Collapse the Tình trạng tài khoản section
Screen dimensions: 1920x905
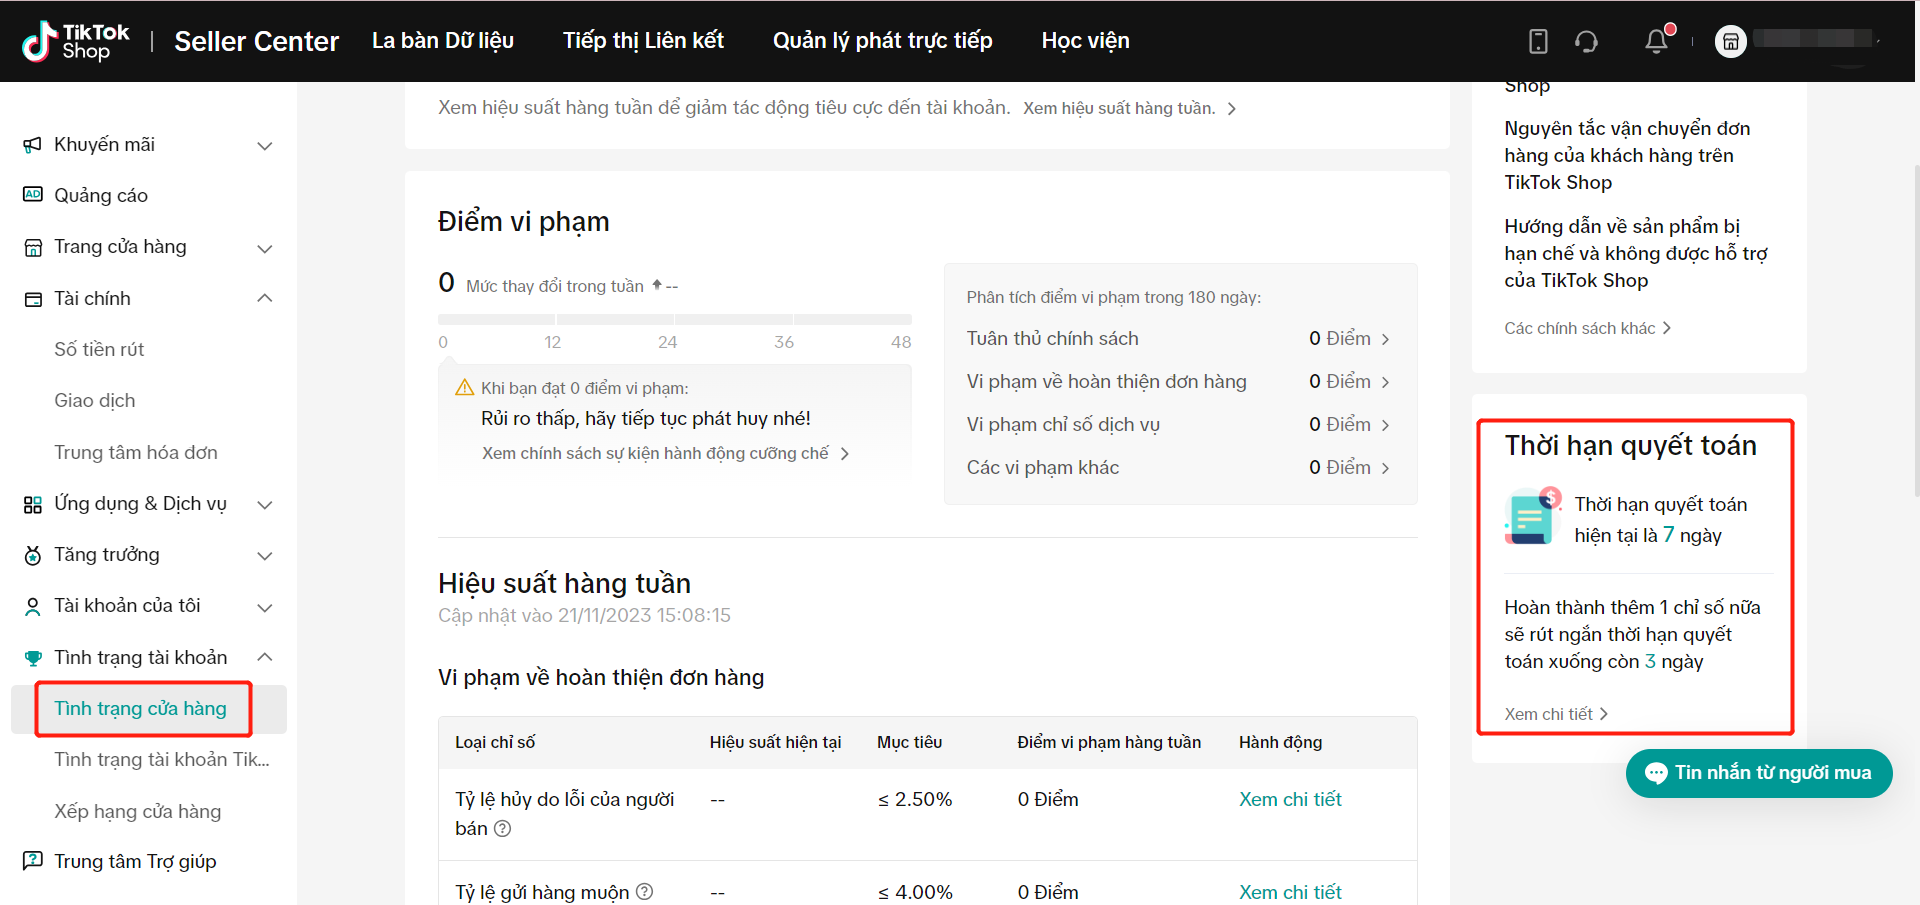pos(264,657)
